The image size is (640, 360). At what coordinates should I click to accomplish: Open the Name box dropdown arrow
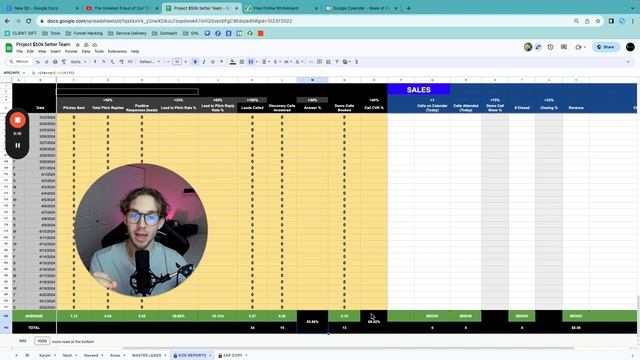[x=24, y=73]
